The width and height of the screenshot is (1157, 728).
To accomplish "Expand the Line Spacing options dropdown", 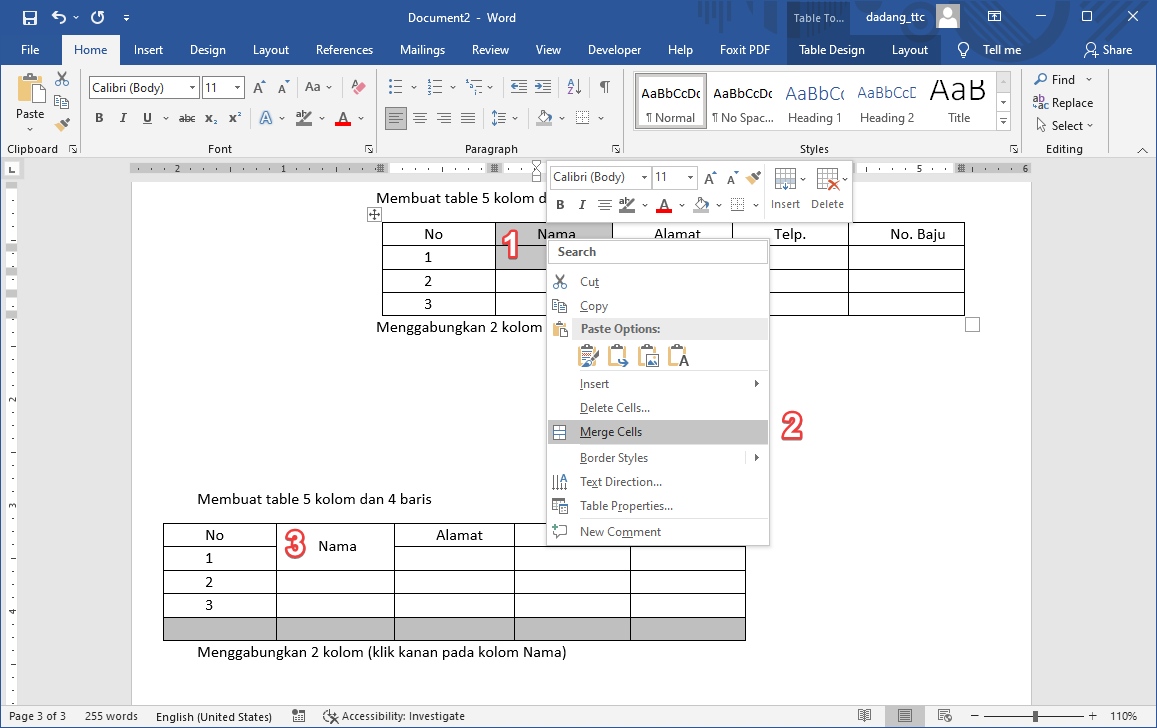I will (x=513, y=118).
